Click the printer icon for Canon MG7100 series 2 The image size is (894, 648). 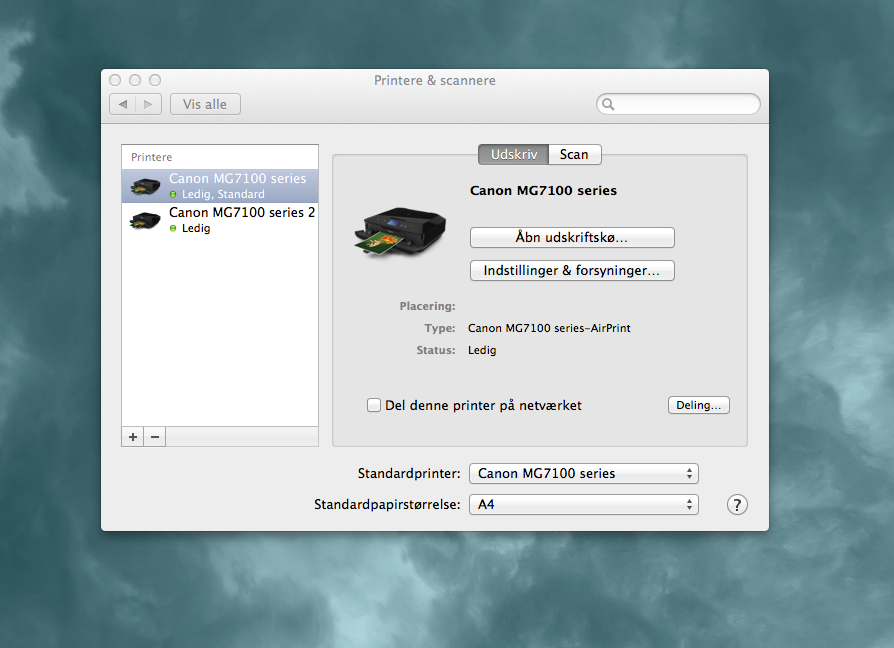pyautogui.click(x=145, y=220)
